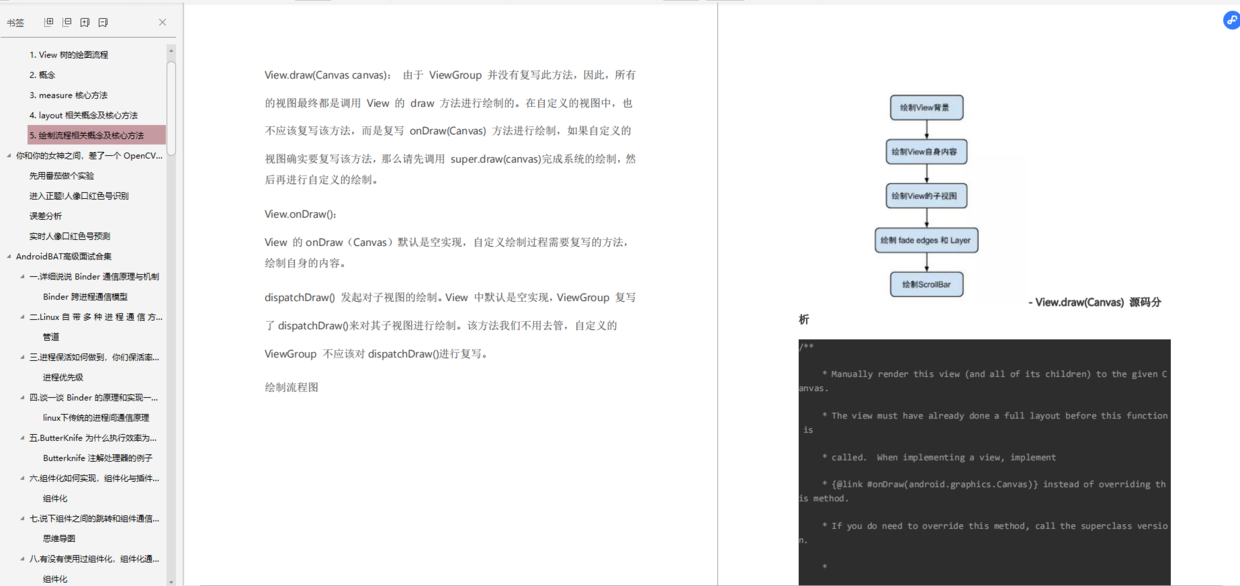Click the remove bookmark icon
Screen dimensions: 1240x586
pyautogui.click(x=104, y=21)
